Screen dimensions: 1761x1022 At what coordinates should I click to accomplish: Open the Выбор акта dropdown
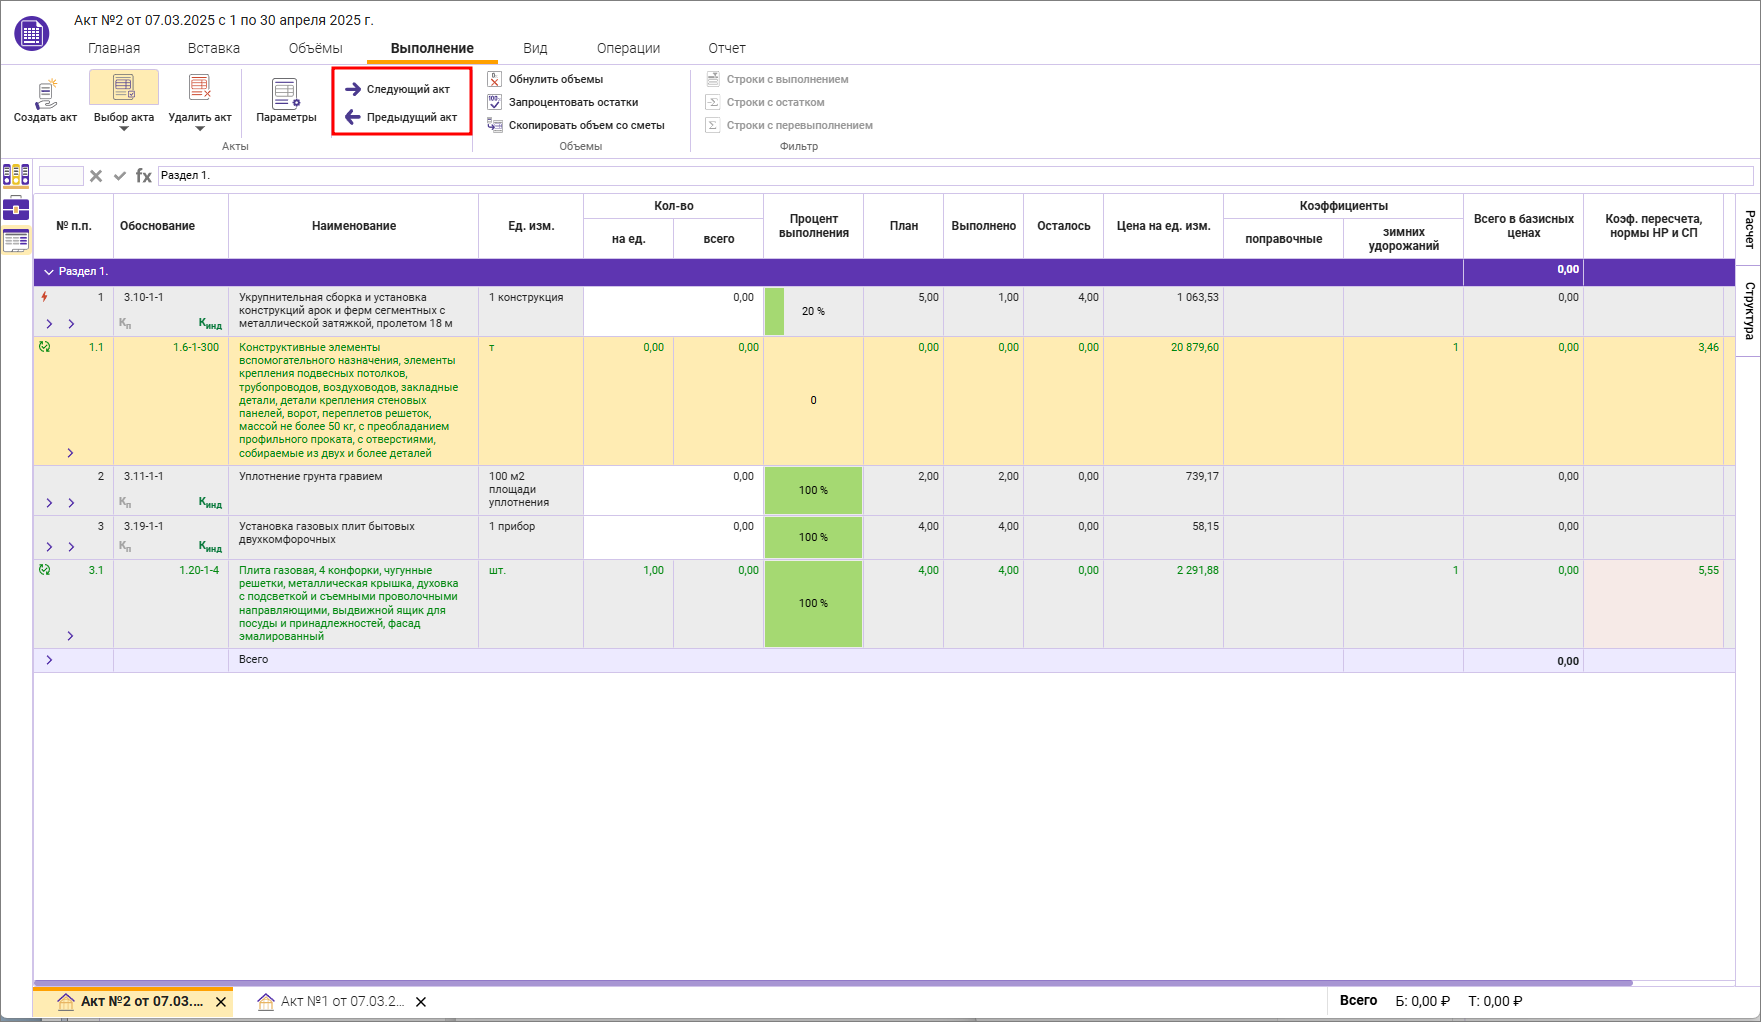coord(124,128)
